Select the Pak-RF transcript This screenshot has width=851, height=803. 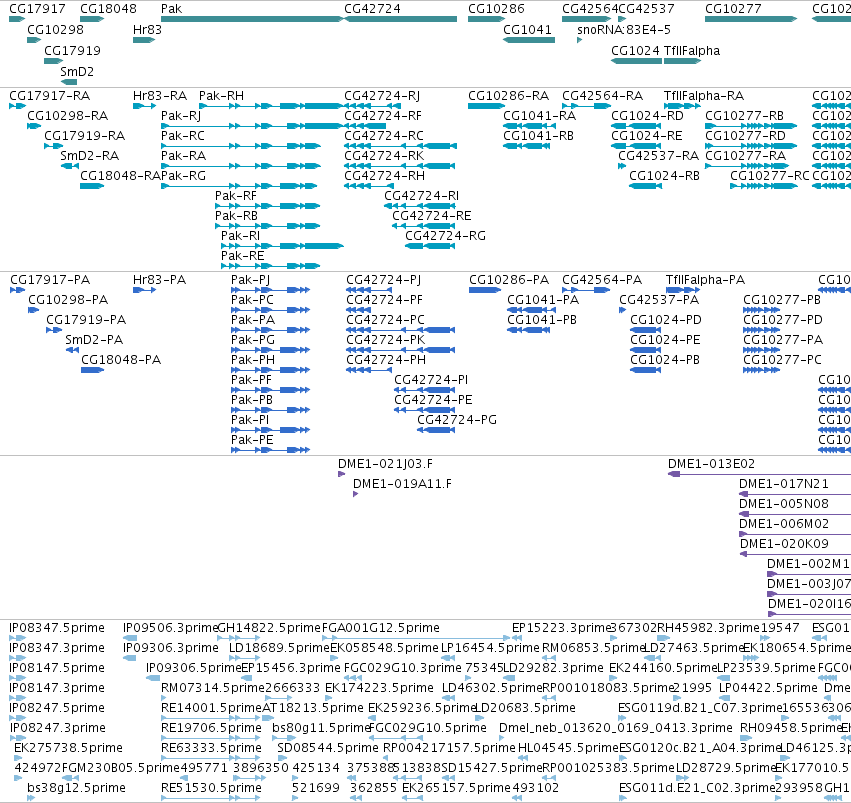coord(268,206)
